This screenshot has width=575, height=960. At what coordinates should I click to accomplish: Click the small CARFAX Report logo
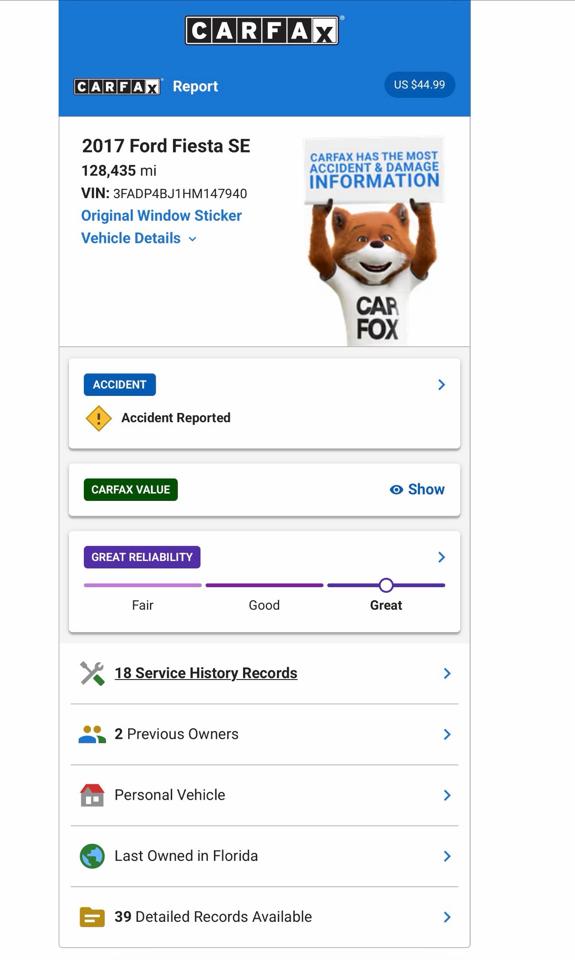(x=117, y=86)
